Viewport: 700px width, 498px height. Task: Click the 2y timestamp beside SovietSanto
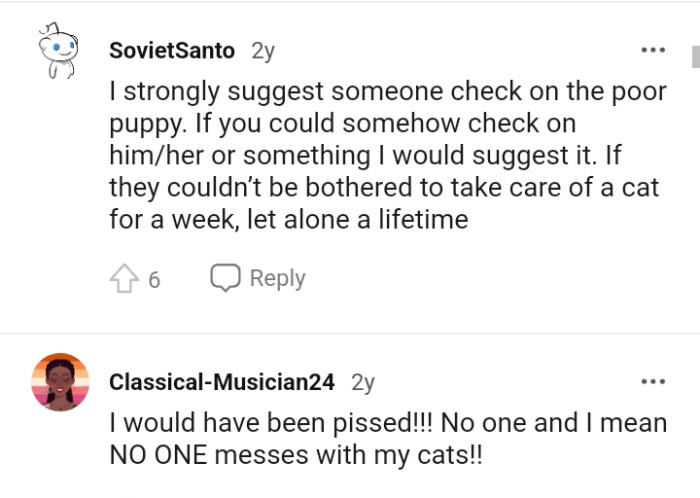pyautogui.click(x=263, y=50)
